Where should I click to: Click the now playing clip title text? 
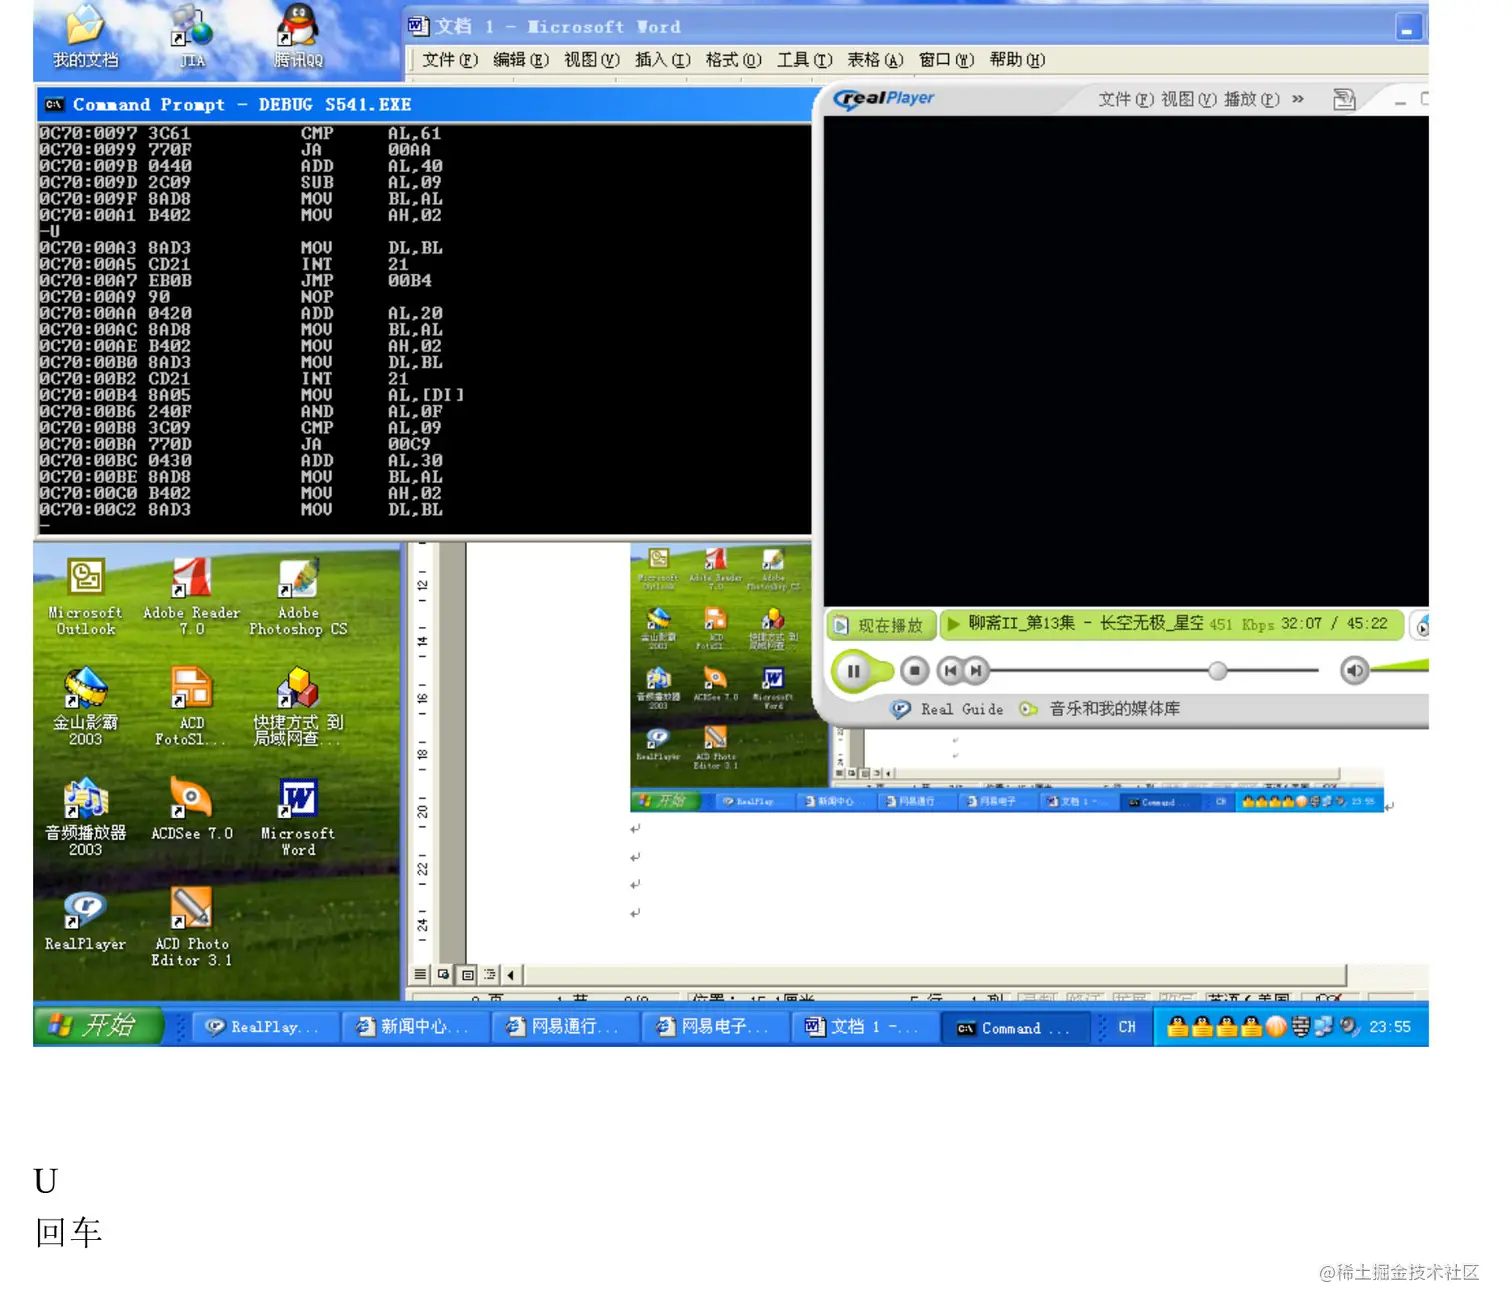tap(1086, 624)
